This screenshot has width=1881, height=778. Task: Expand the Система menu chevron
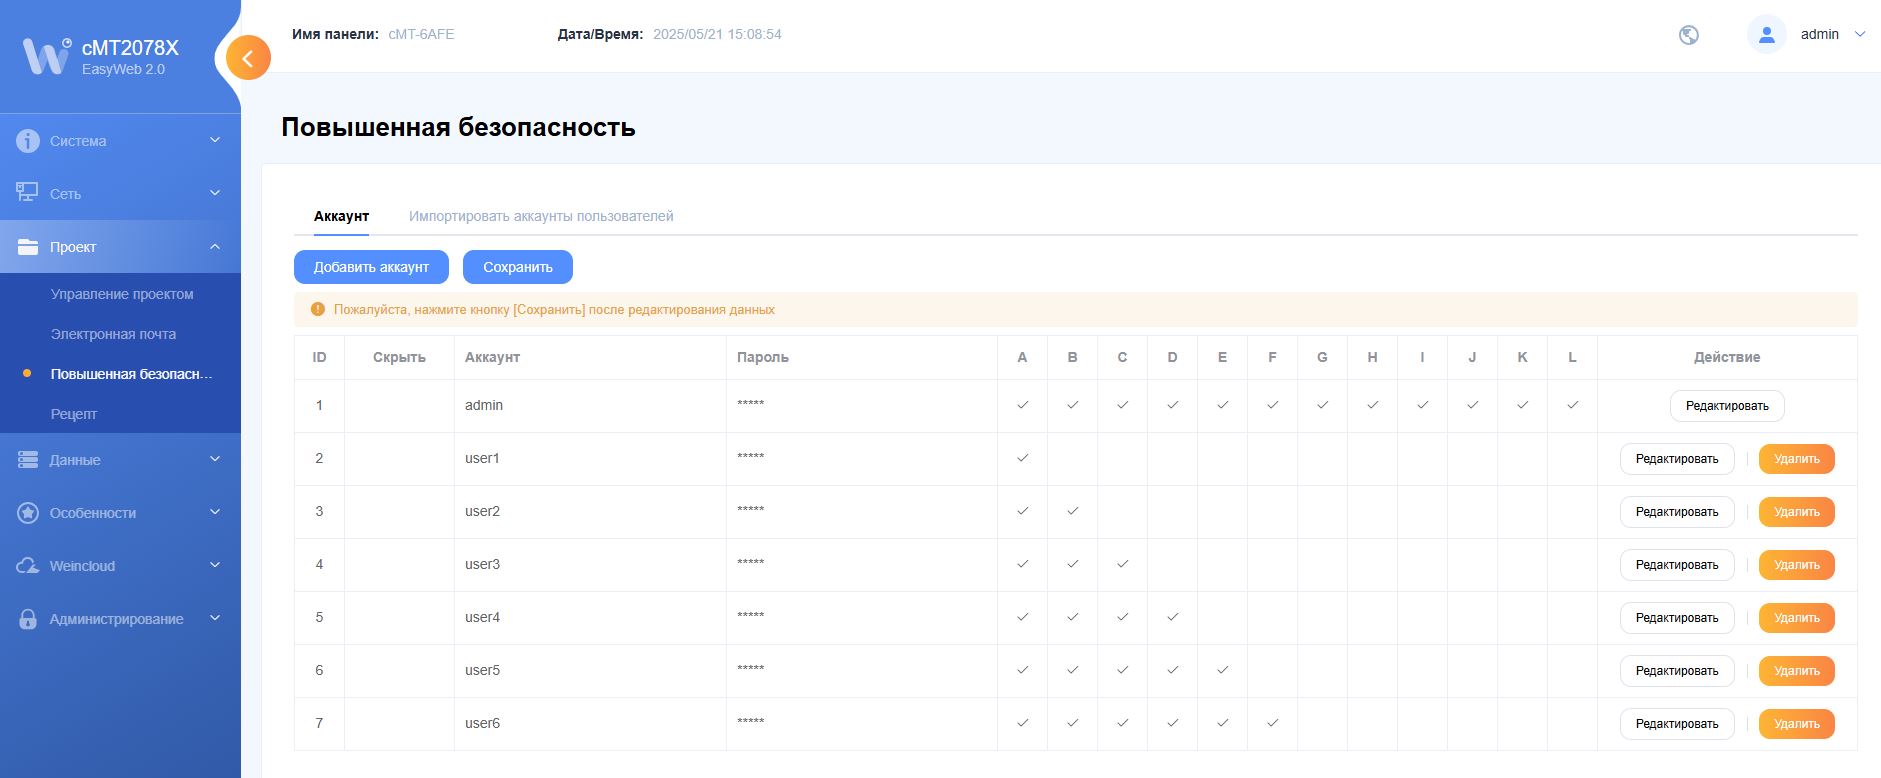pos(215,141)
